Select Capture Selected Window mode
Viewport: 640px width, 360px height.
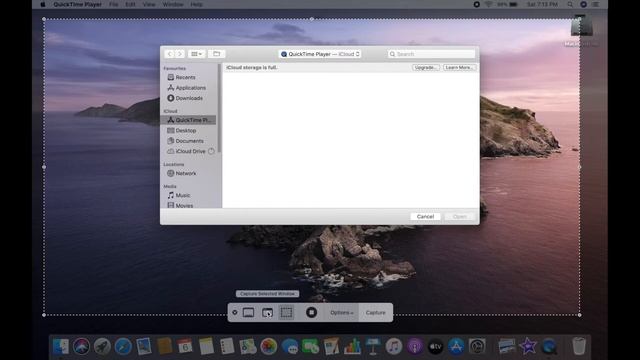[x=267, y=313]
